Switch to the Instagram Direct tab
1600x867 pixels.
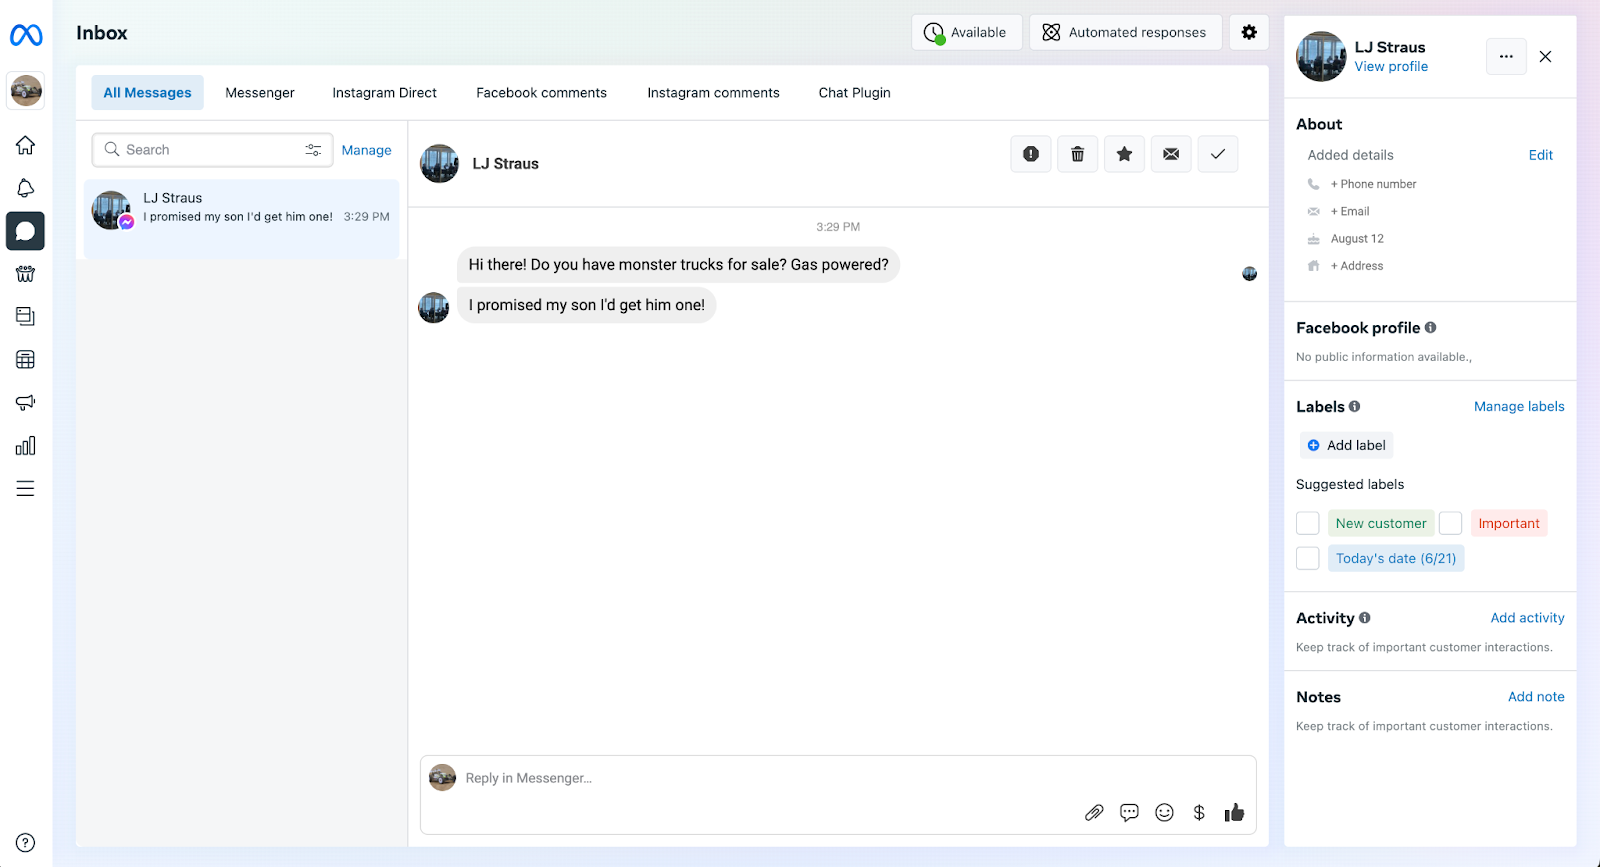tap(385, 93)
